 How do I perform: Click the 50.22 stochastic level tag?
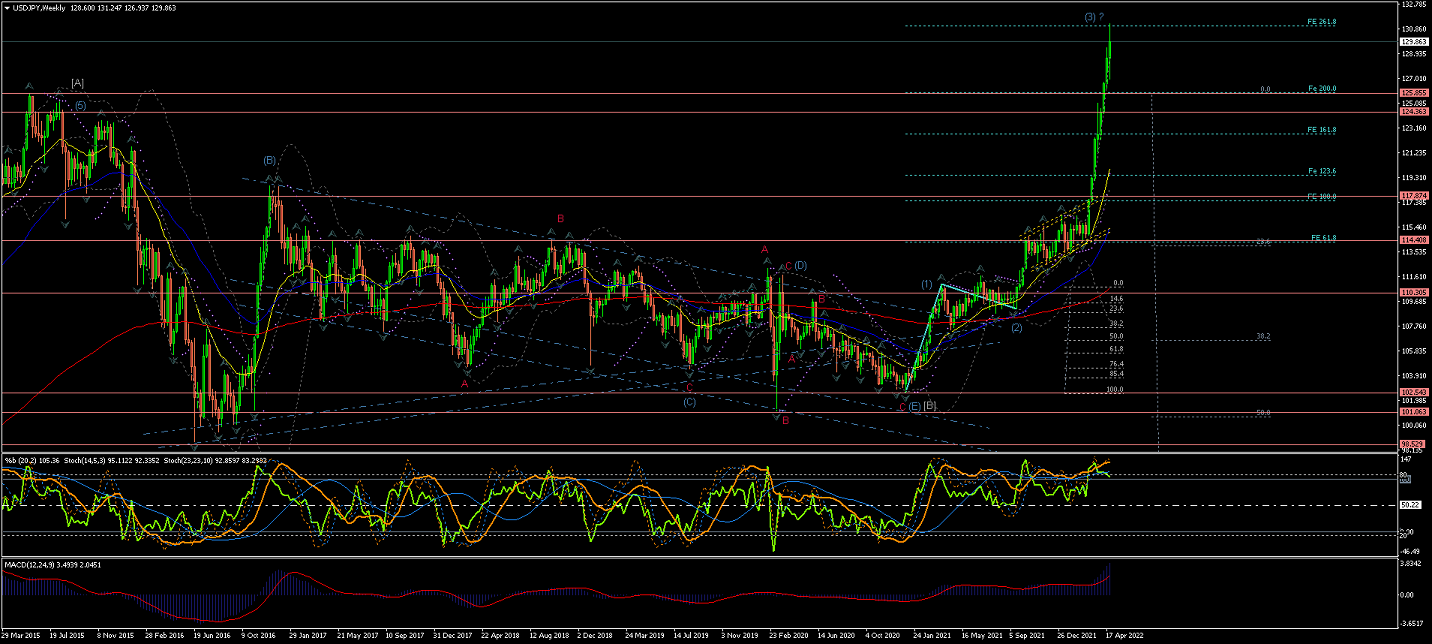(x=1411, y=505)
